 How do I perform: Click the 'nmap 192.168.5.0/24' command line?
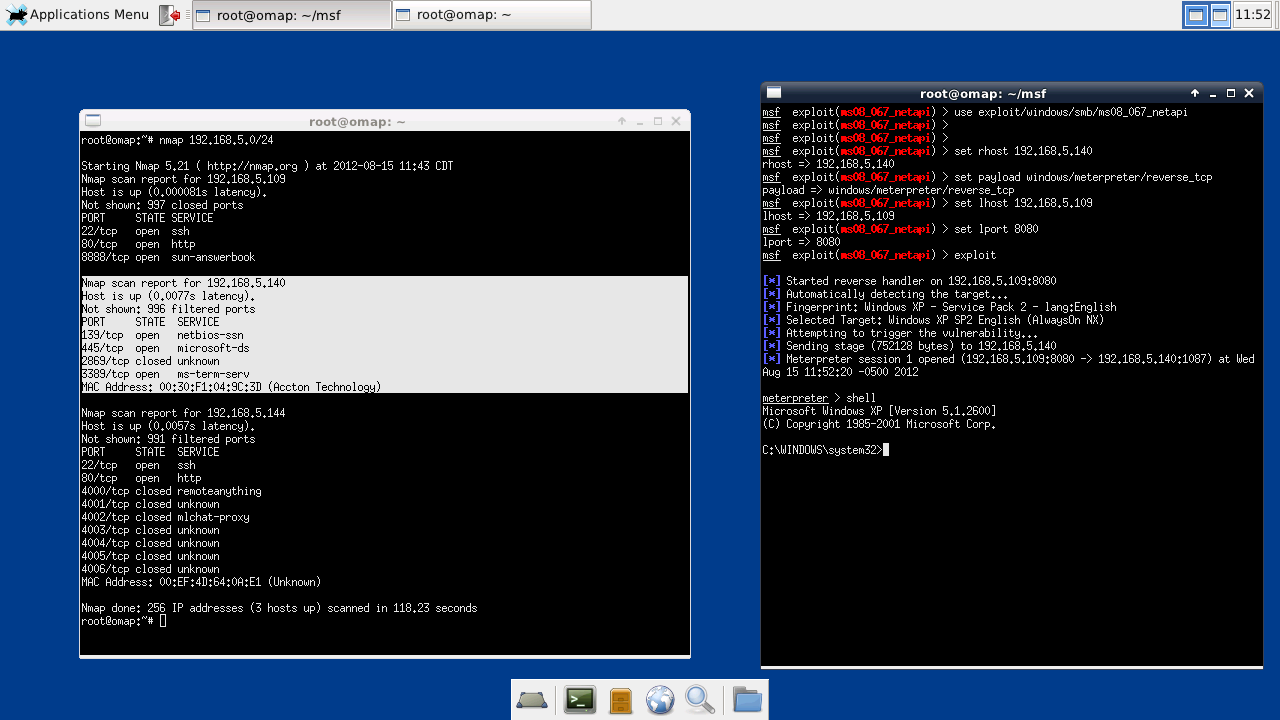177,140
